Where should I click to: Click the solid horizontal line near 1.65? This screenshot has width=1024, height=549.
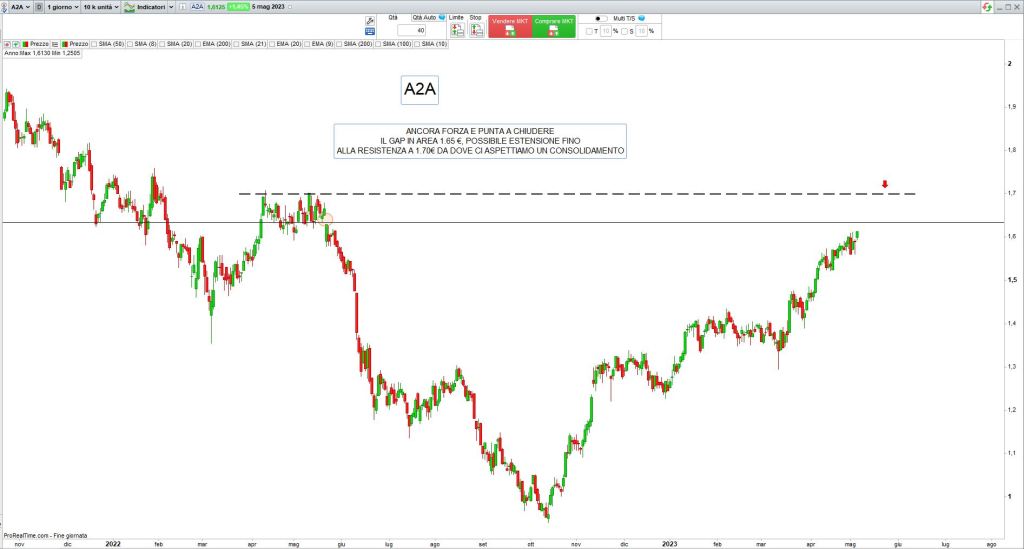[x=503, y=223]
